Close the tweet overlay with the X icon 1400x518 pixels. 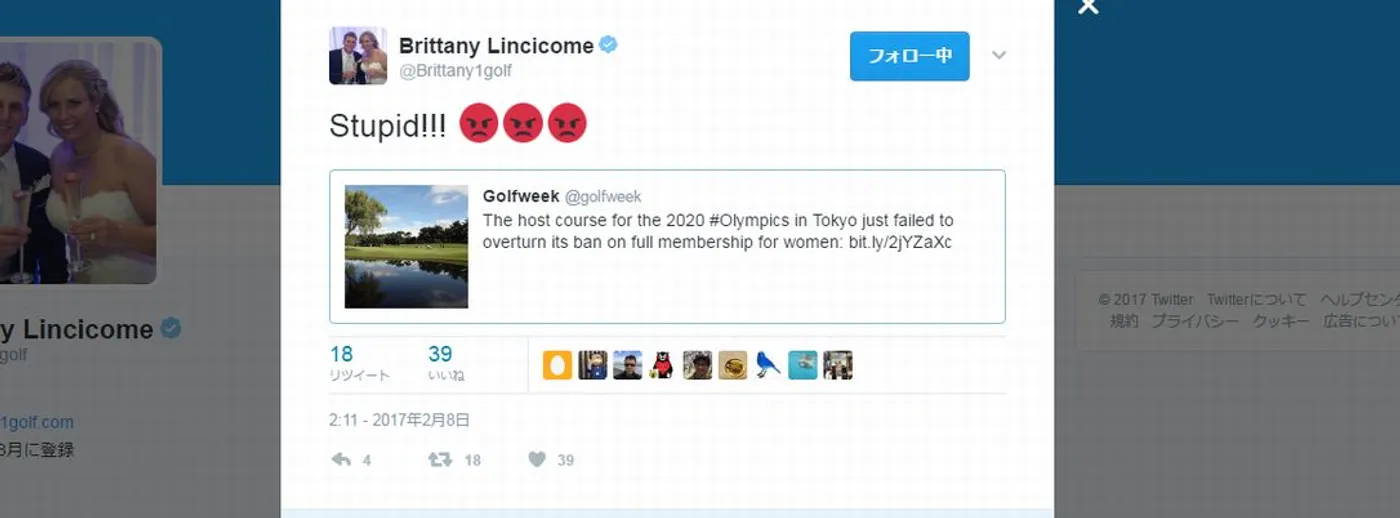[1088, 7]
